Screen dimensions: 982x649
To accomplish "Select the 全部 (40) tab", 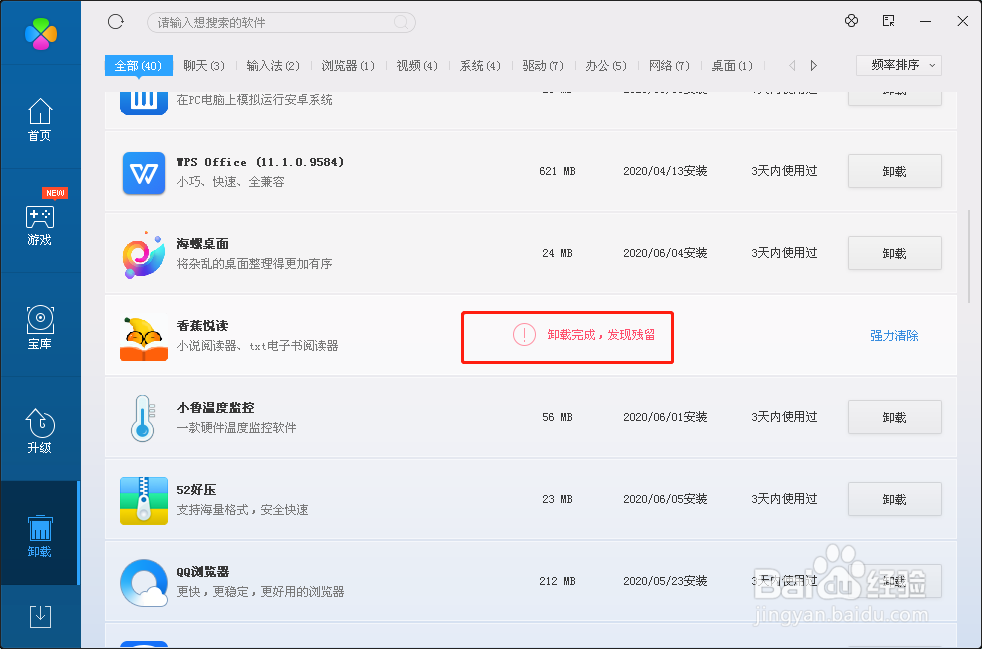I will tap(138, 66).
